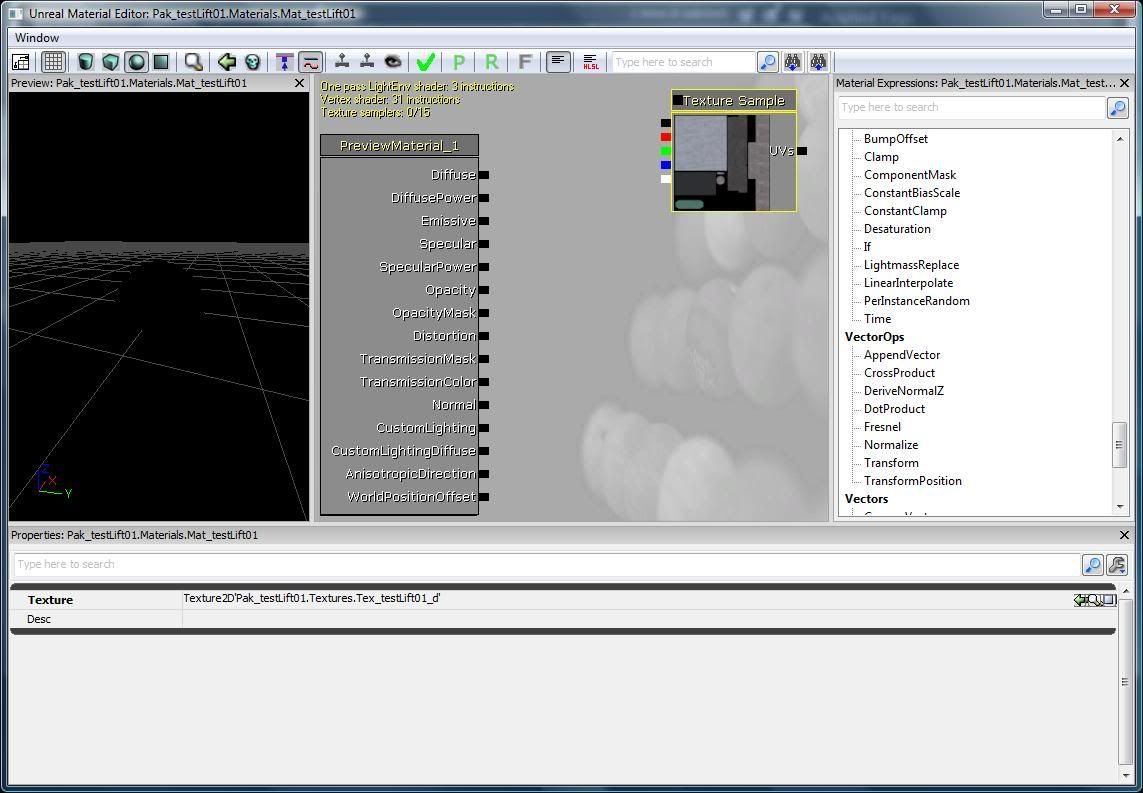The width and height of the screenshot is (1143, 793).
Task: Select LinearInterpolate in the expressions list
Action: pos(908,283)
